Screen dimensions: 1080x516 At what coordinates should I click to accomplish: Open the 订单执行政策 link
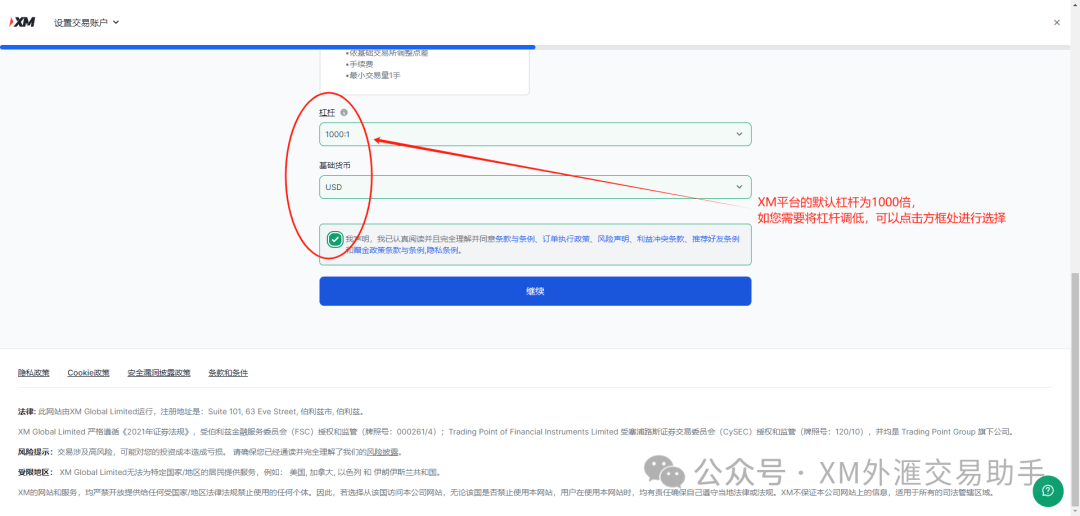566,239
